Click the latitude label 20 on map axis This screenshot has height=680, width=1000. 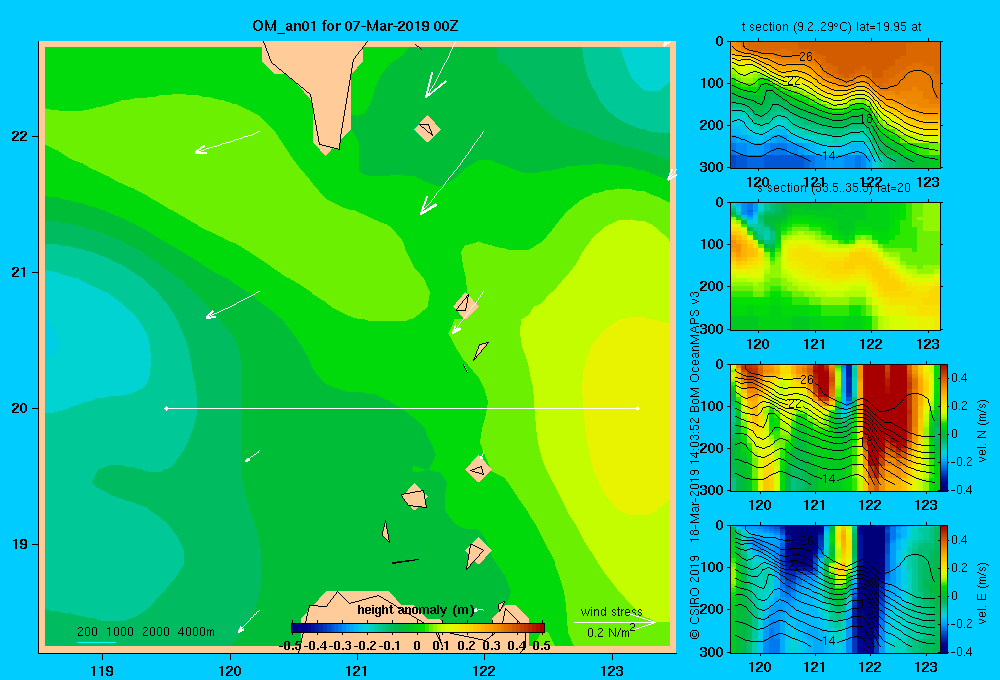[x=20, y=408]
